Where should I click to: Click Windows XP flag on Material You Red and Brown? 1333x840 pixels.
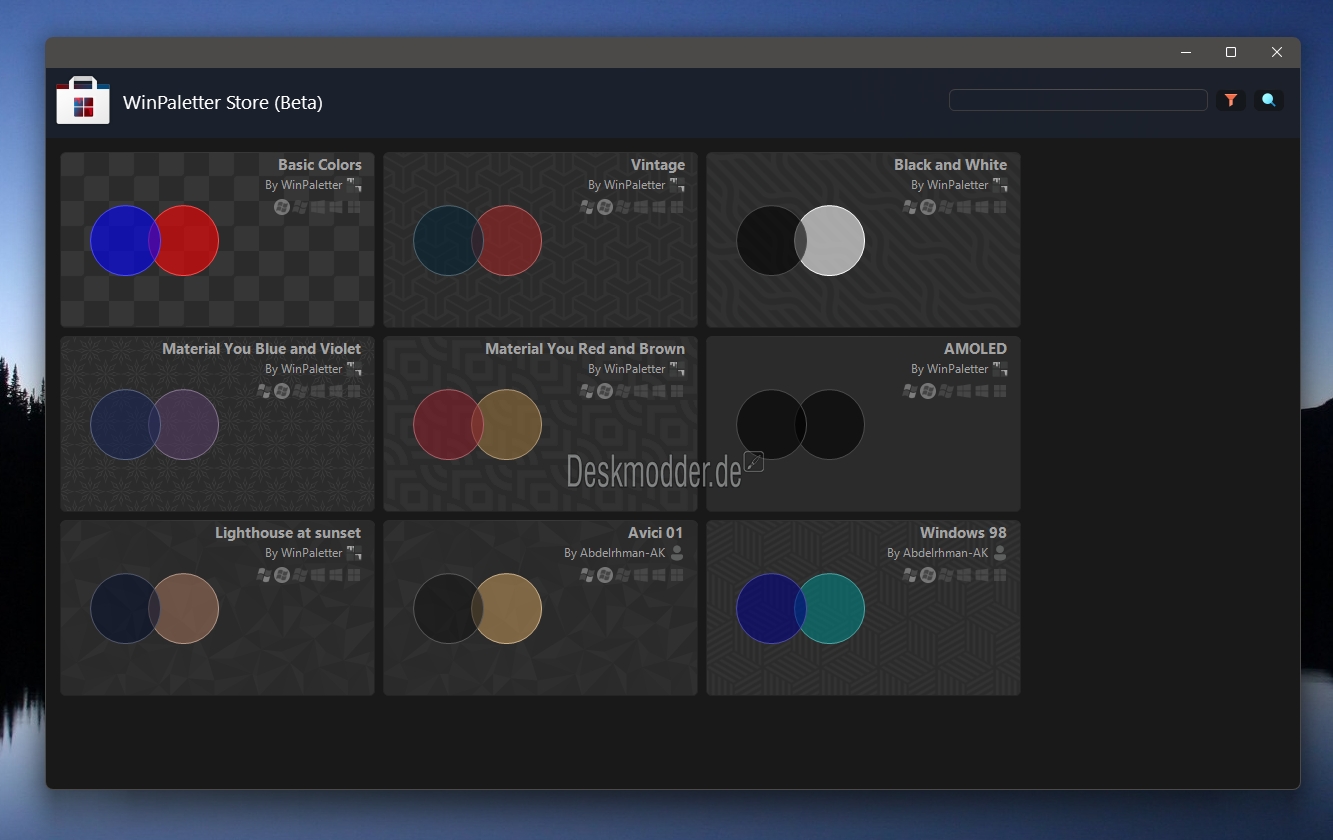click(587, 391)
